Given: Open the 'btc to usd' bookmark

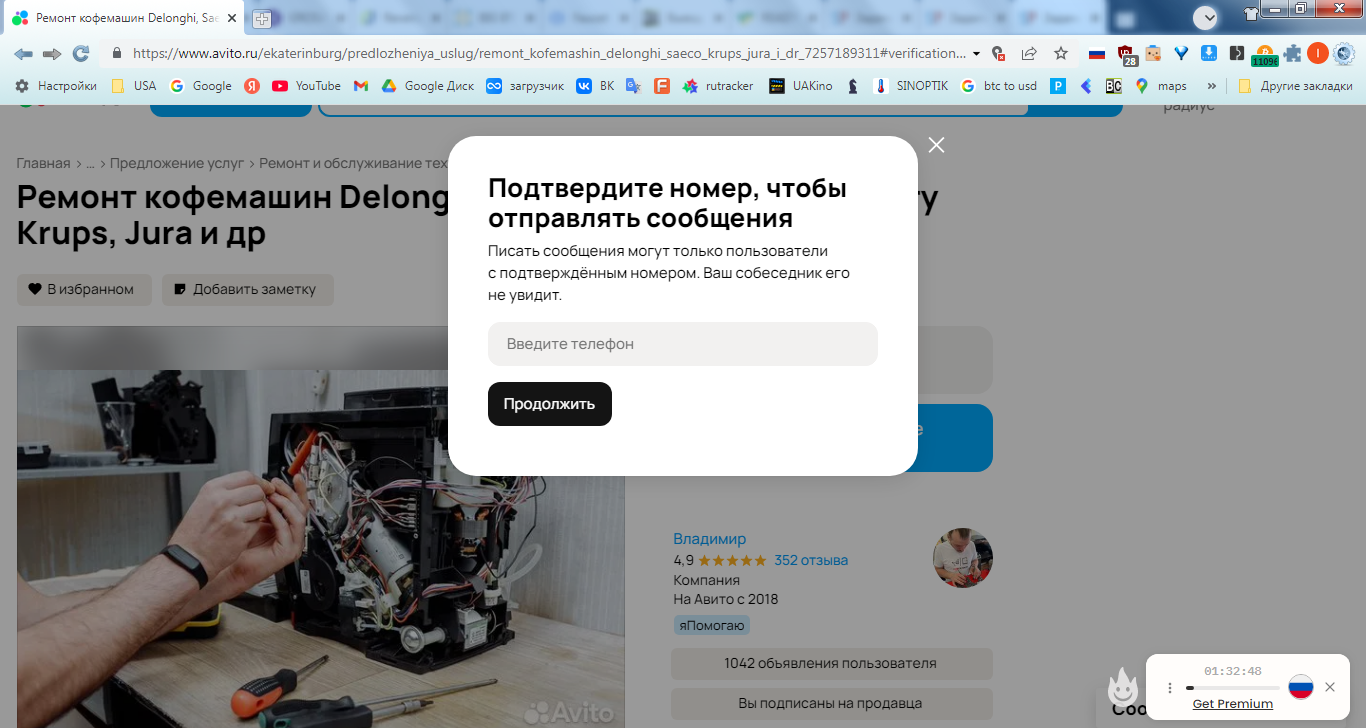Looking at the screenshot, I should (x=999, y=86).
